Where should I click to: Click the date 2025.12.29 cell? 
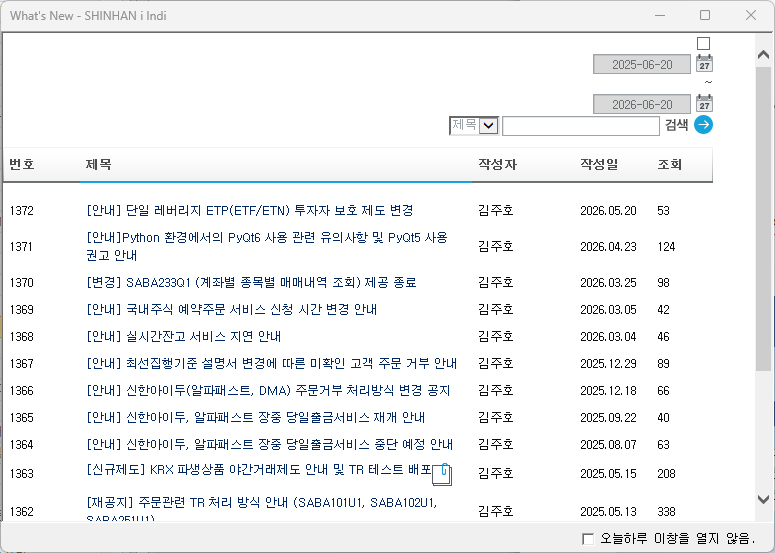(608, 364)
